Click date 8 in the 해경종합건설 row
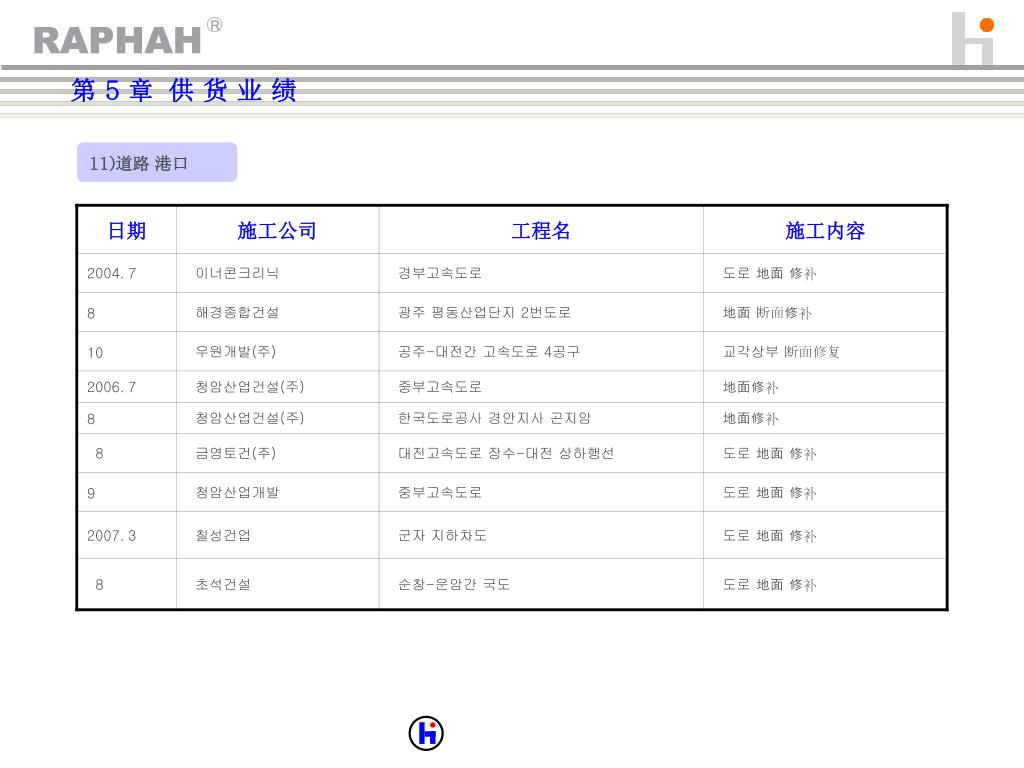 pos(91,313)
